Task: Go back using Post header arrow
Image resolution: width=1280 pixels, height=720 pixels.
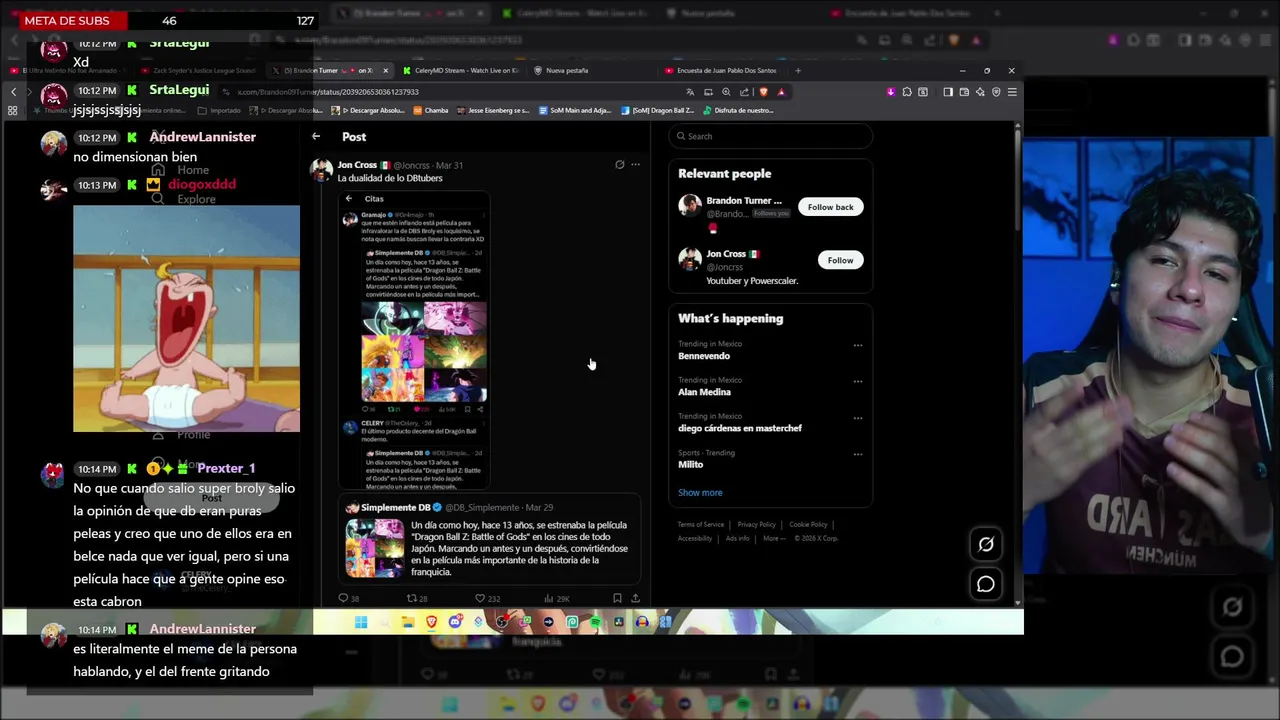Action: tap(316, 136)
